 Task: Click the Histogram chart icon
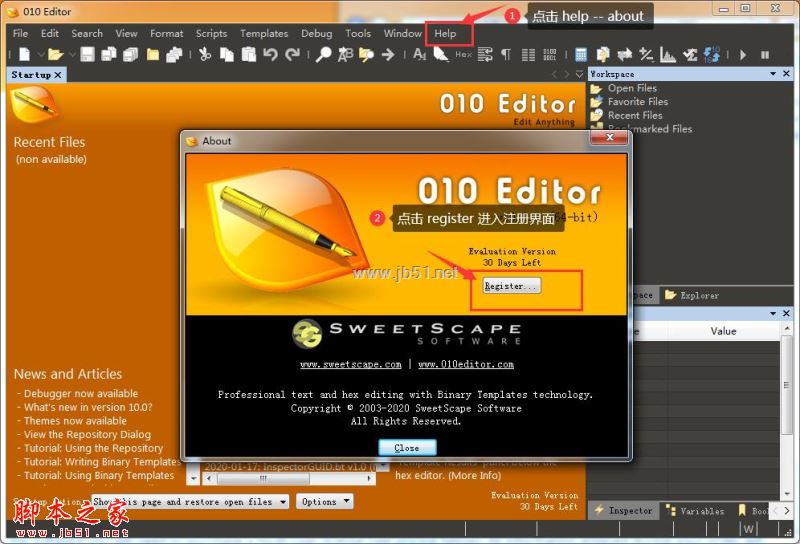(x=667, y=54)
